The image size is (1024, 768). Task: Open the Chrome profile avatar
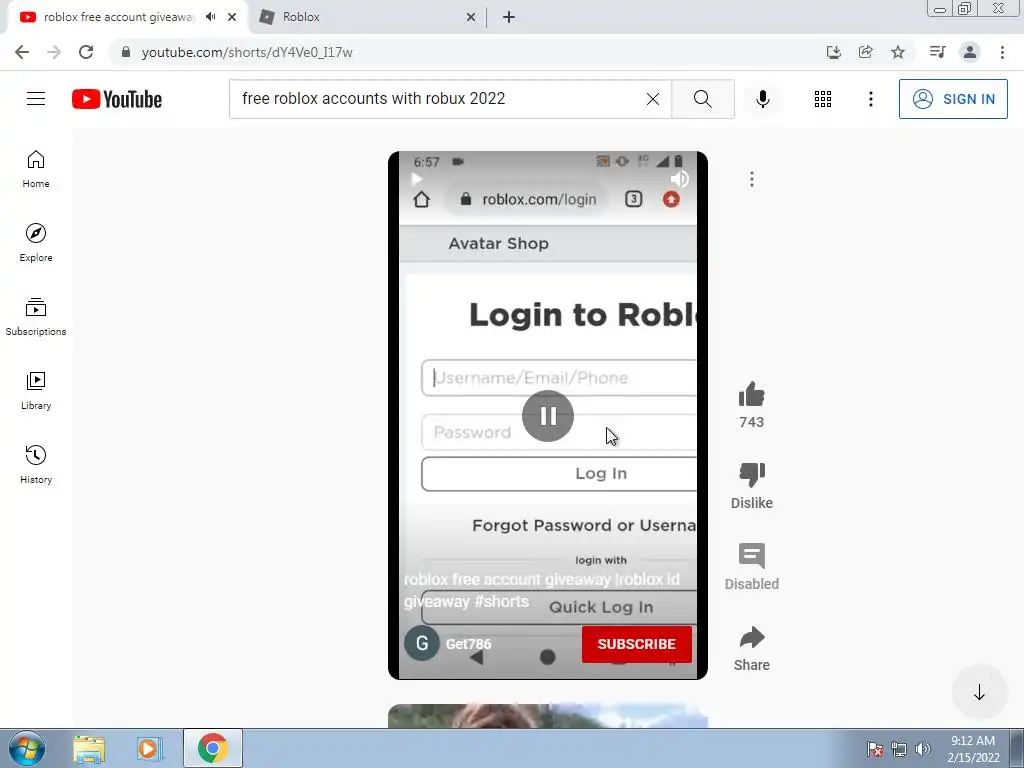[970, 52]
